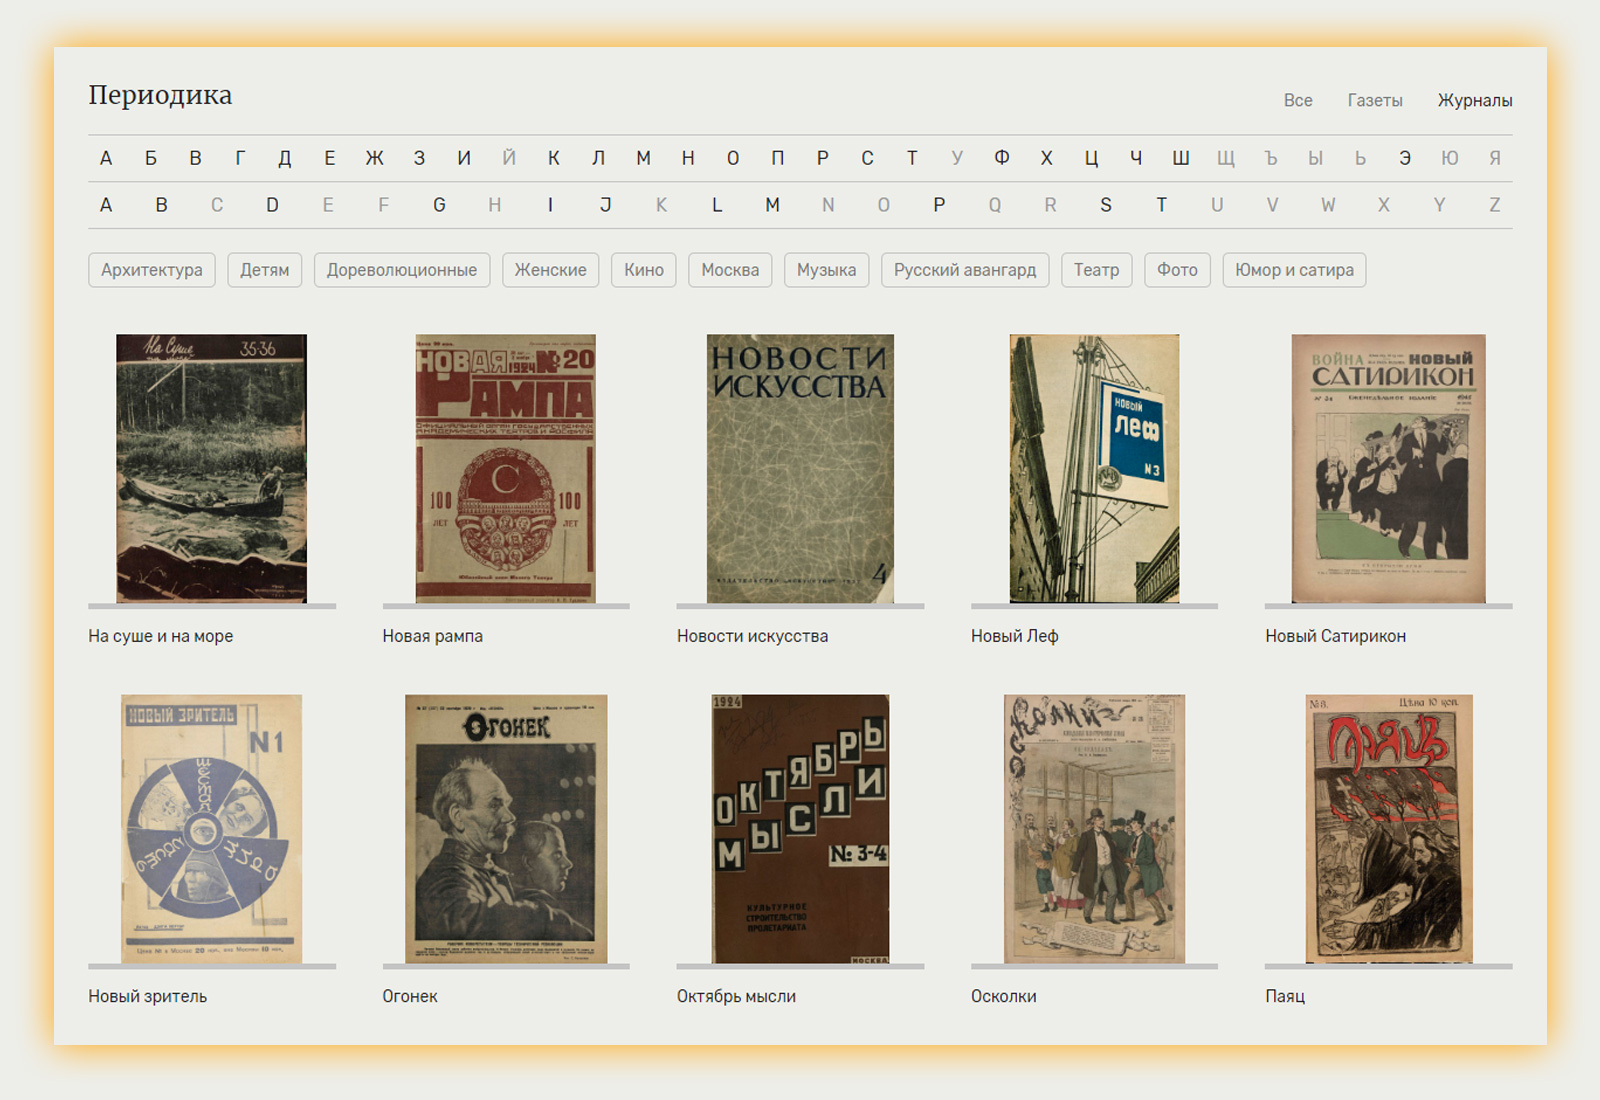The width and height of the screenshot is (1600, 1100).
Task: Click the Новости искусства title link
Action: point(752,636)
